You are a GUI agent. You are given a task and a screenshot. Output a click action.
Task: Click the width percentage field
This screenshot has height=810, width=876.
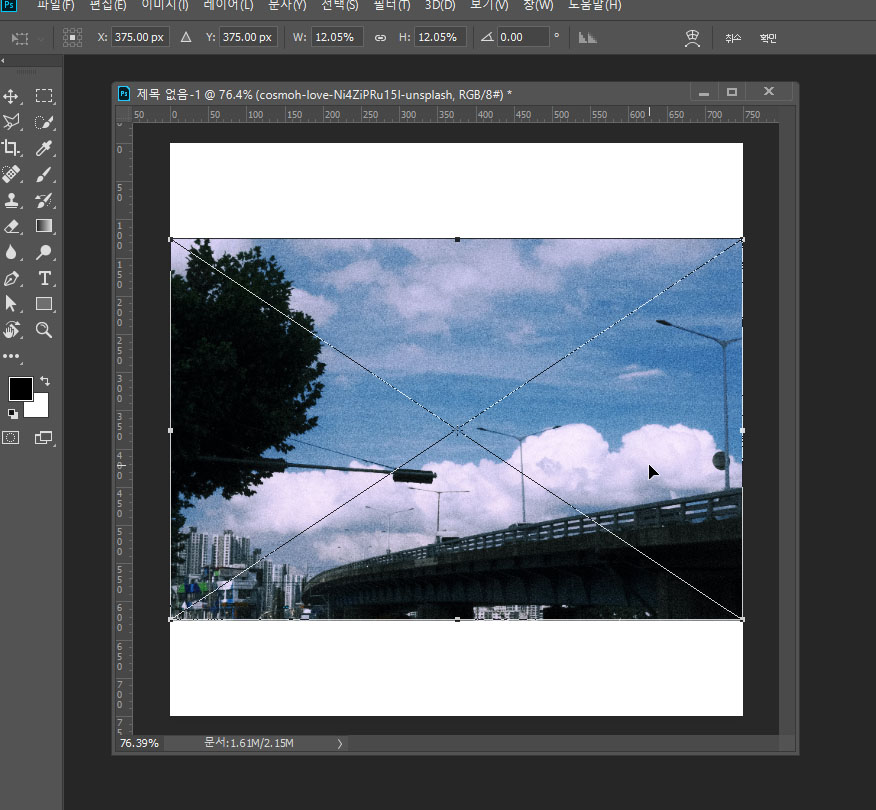[337, 37]
